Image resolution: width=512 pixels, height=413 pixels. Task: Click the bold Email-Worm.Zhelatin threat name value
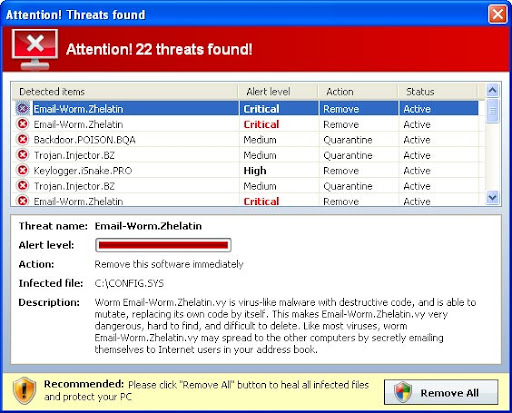(x=148, y=226)
